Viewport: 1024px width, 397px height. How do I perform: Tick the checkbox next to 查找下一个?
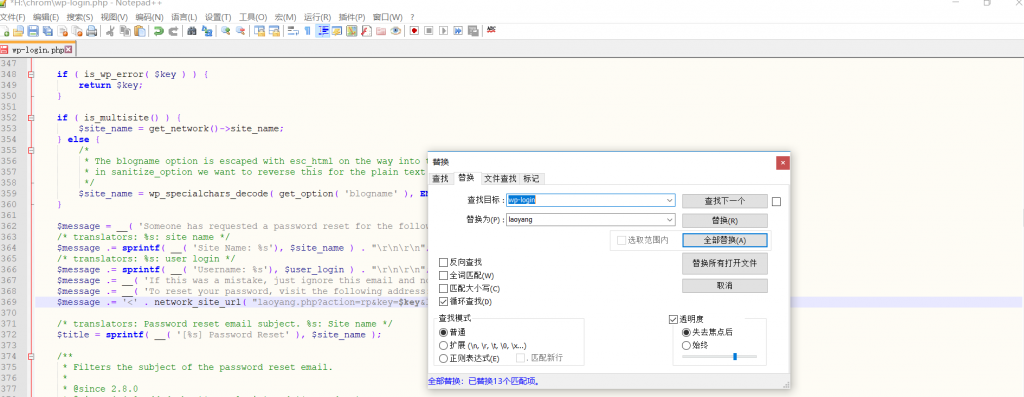(x=776, y=202)
